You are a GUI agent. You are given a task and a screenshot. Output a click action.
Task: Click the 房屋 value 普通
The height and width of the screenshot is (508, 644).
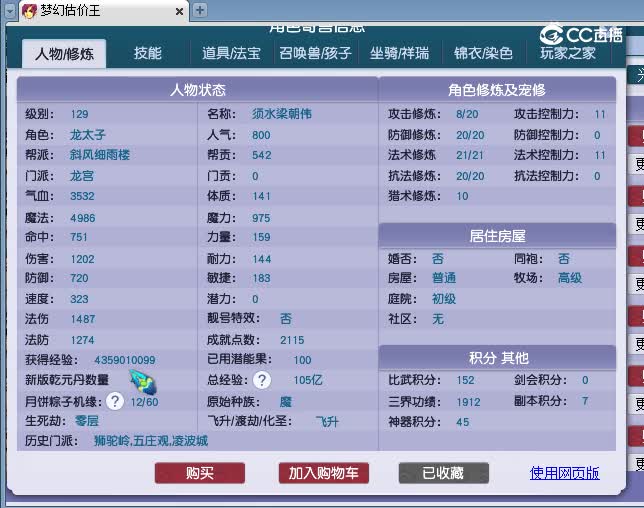click(x=444, y=278)
